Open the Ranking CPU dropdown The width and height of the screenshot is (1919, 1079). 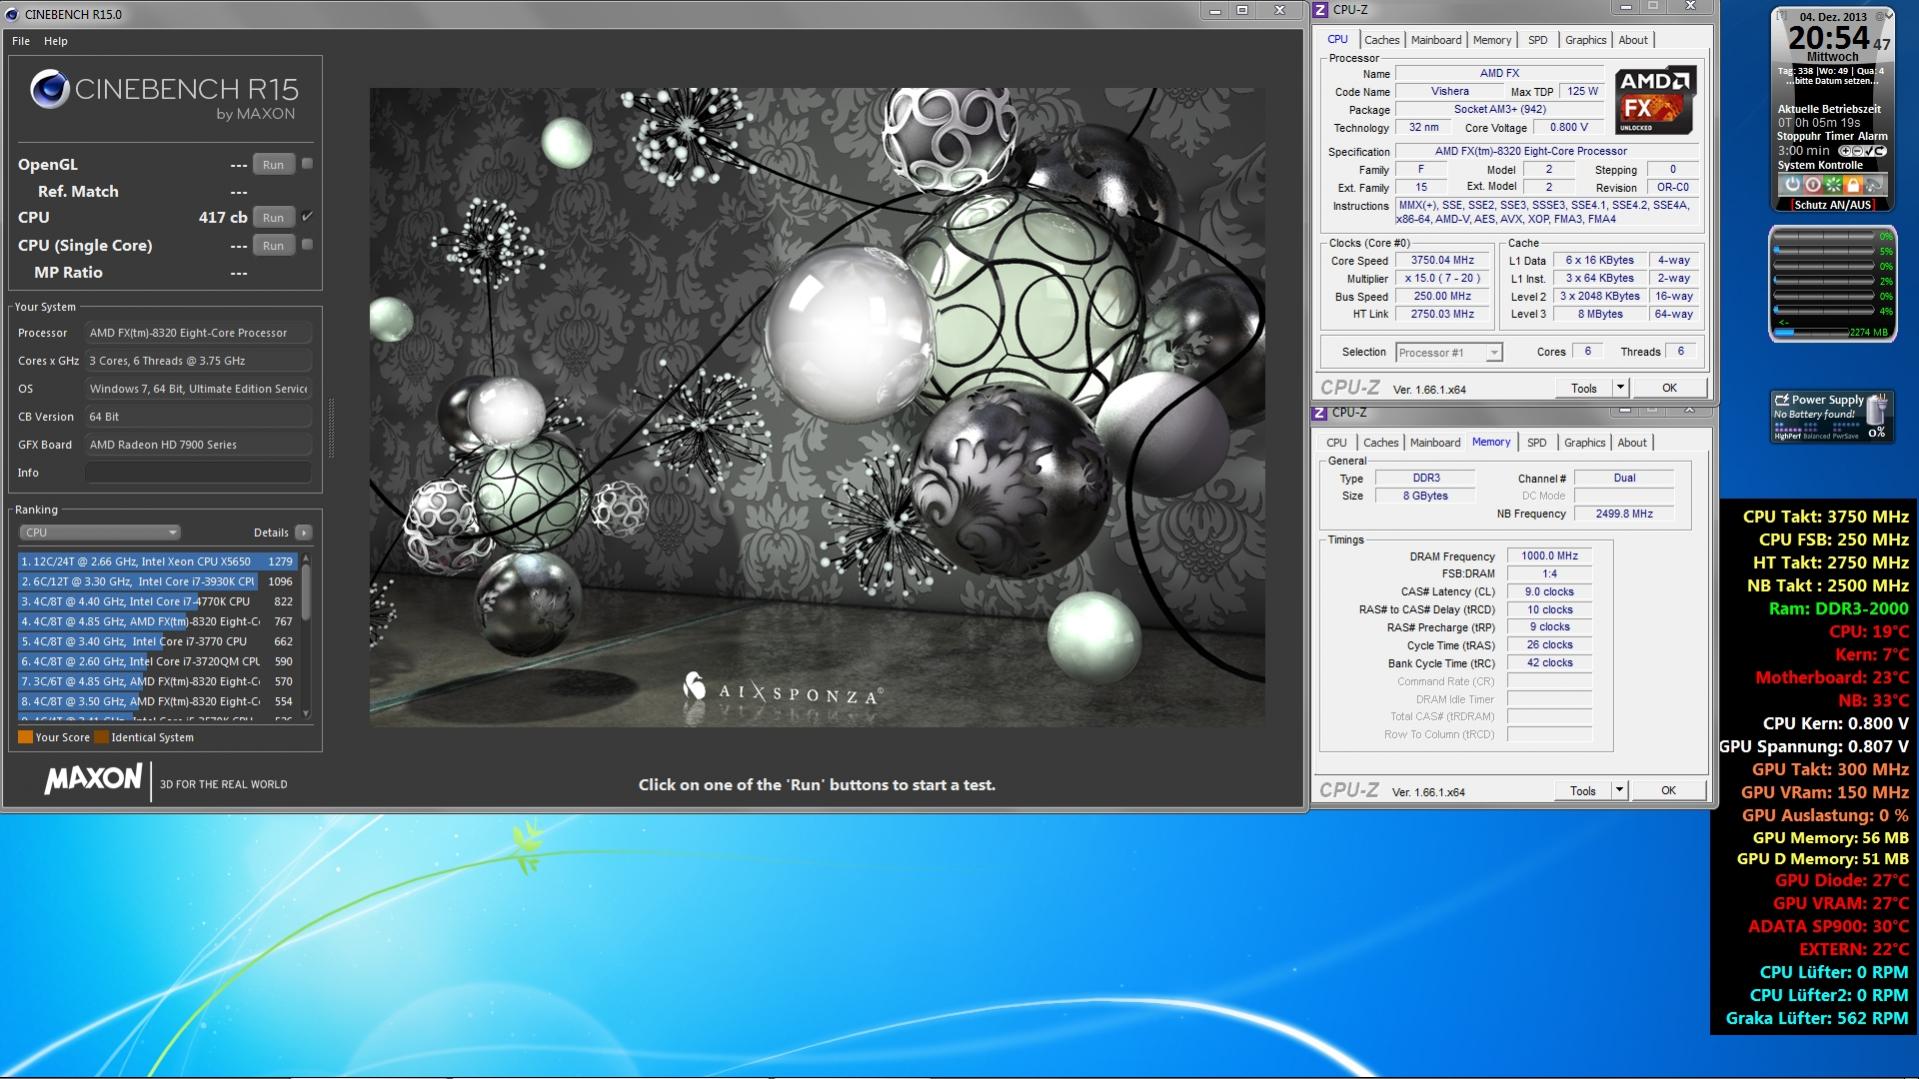[x=98, y=533]
